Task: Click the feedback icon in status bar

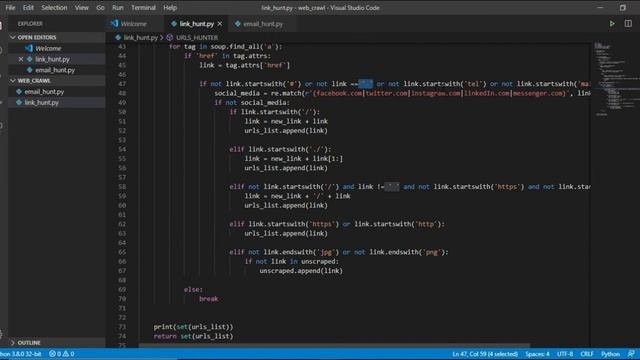Action: click(x=631, y=354)
